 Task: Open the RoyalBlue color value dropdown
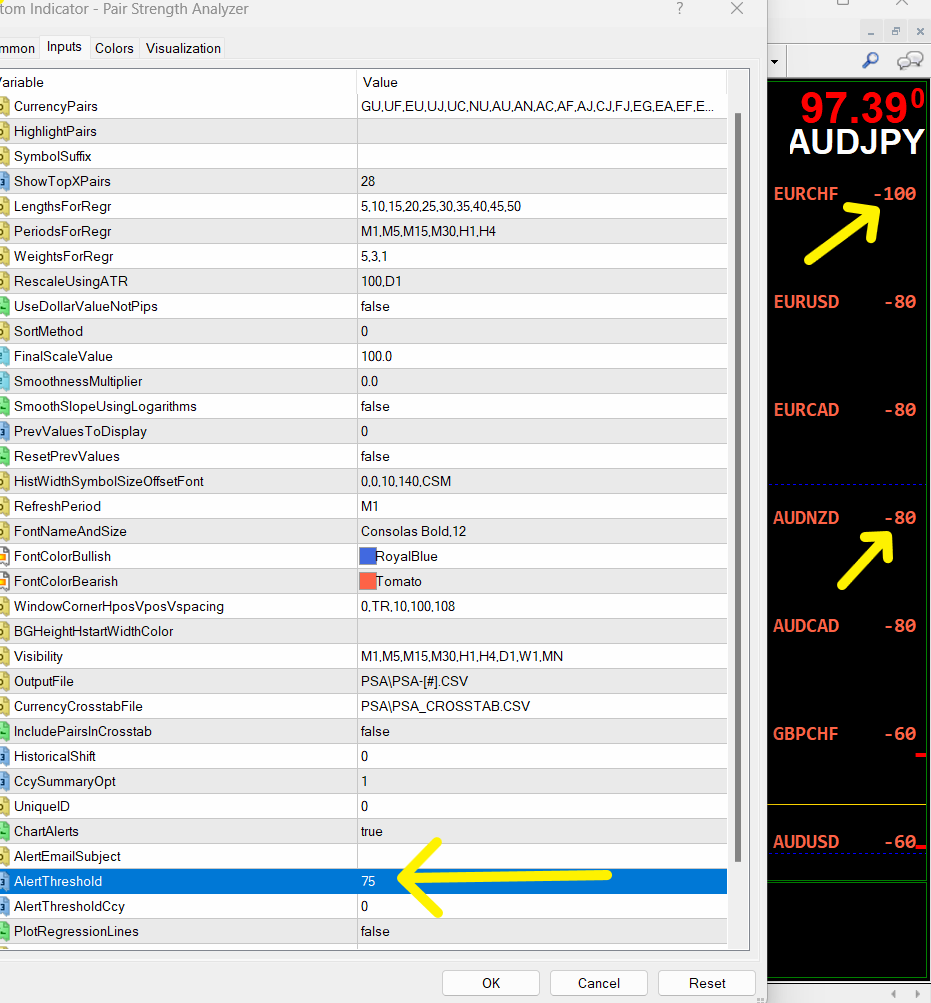[542, 557]
